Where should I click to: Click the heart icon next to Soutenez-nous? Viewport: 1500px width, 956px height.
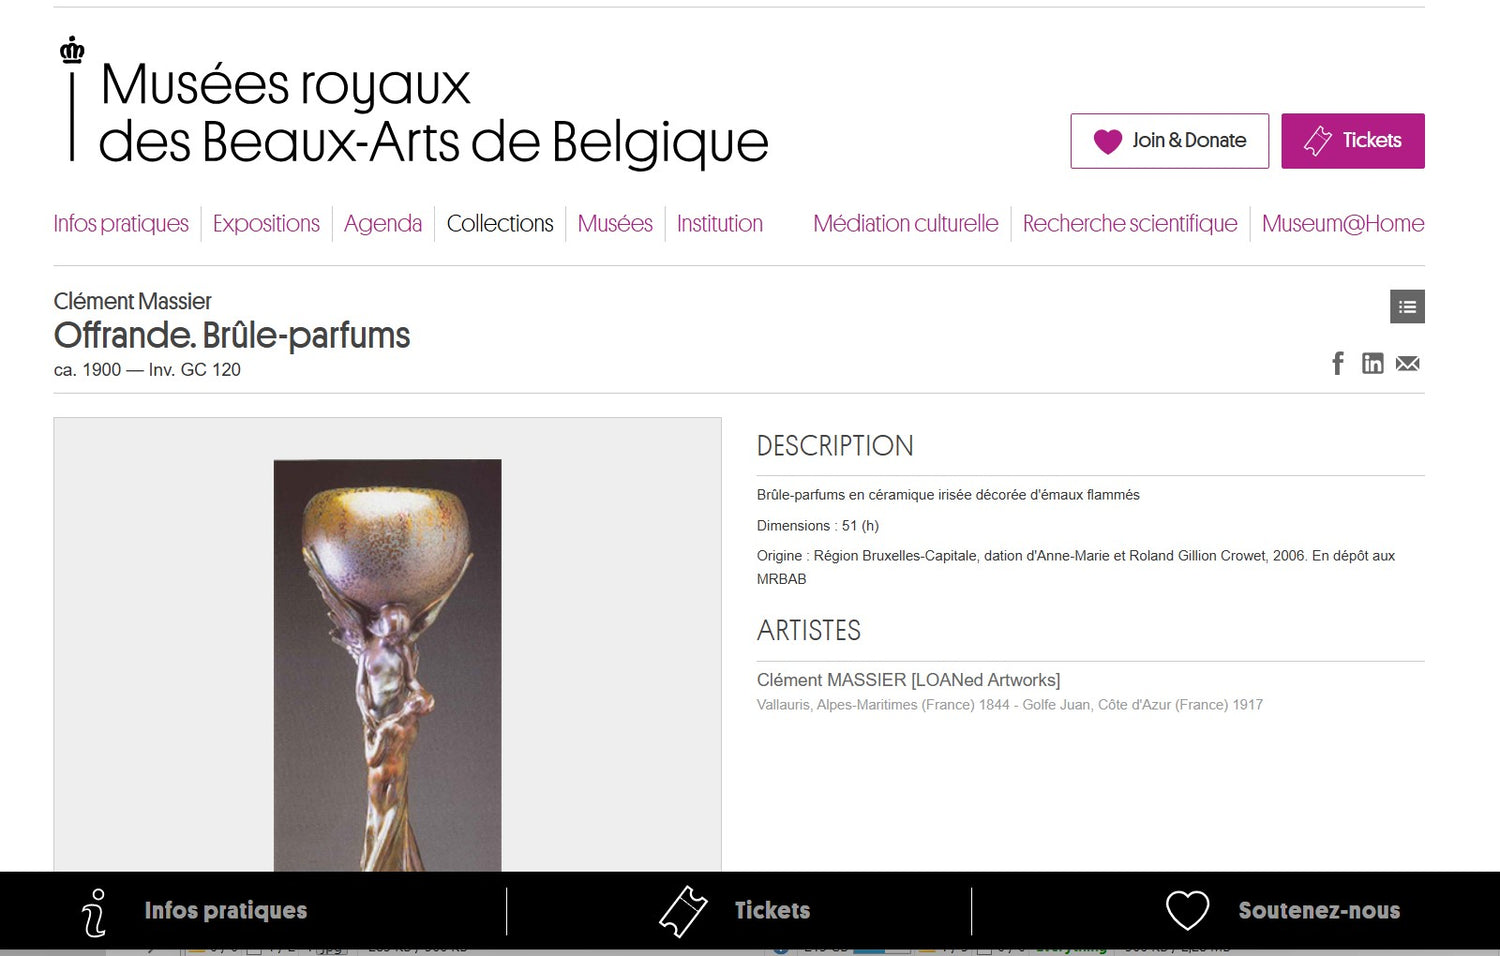pyautogui.click(x=1188, y=911)
